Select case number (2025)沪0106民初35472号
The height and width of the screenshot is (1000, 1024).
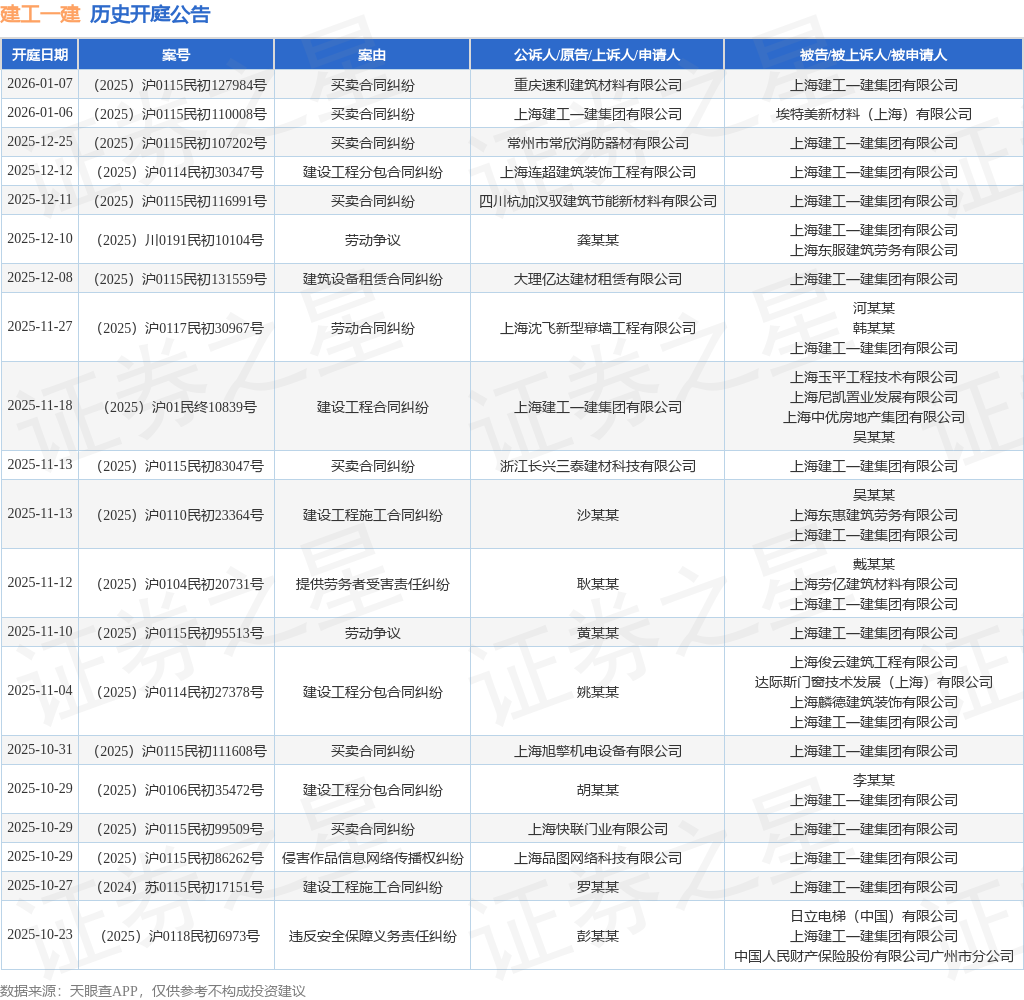point(180,790)
